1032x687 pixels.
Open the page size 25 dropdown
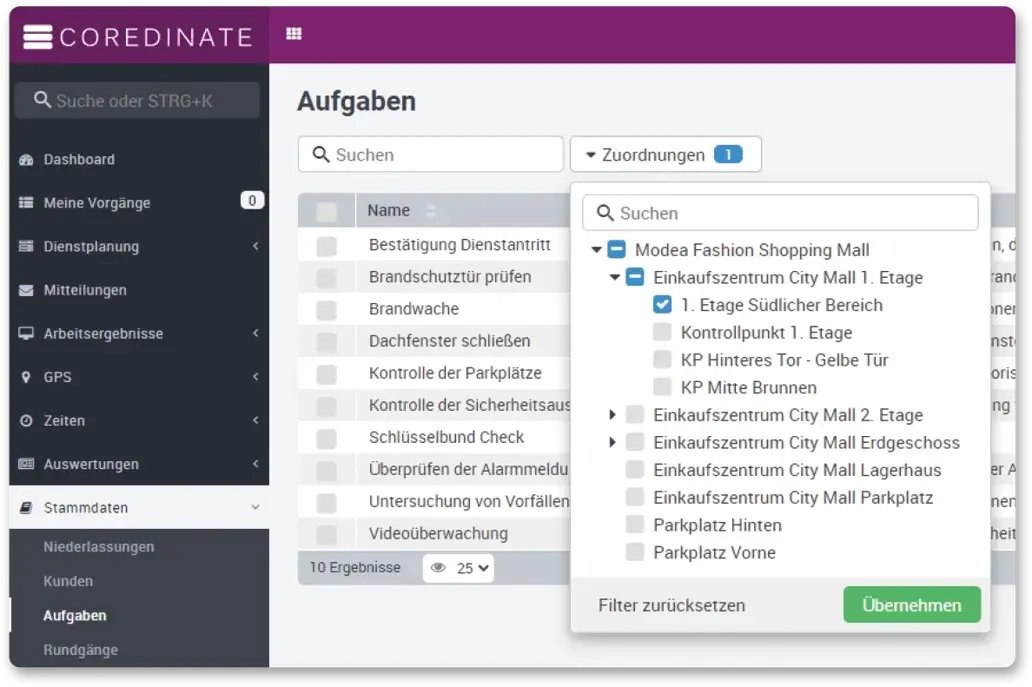[x=473, y=568]
